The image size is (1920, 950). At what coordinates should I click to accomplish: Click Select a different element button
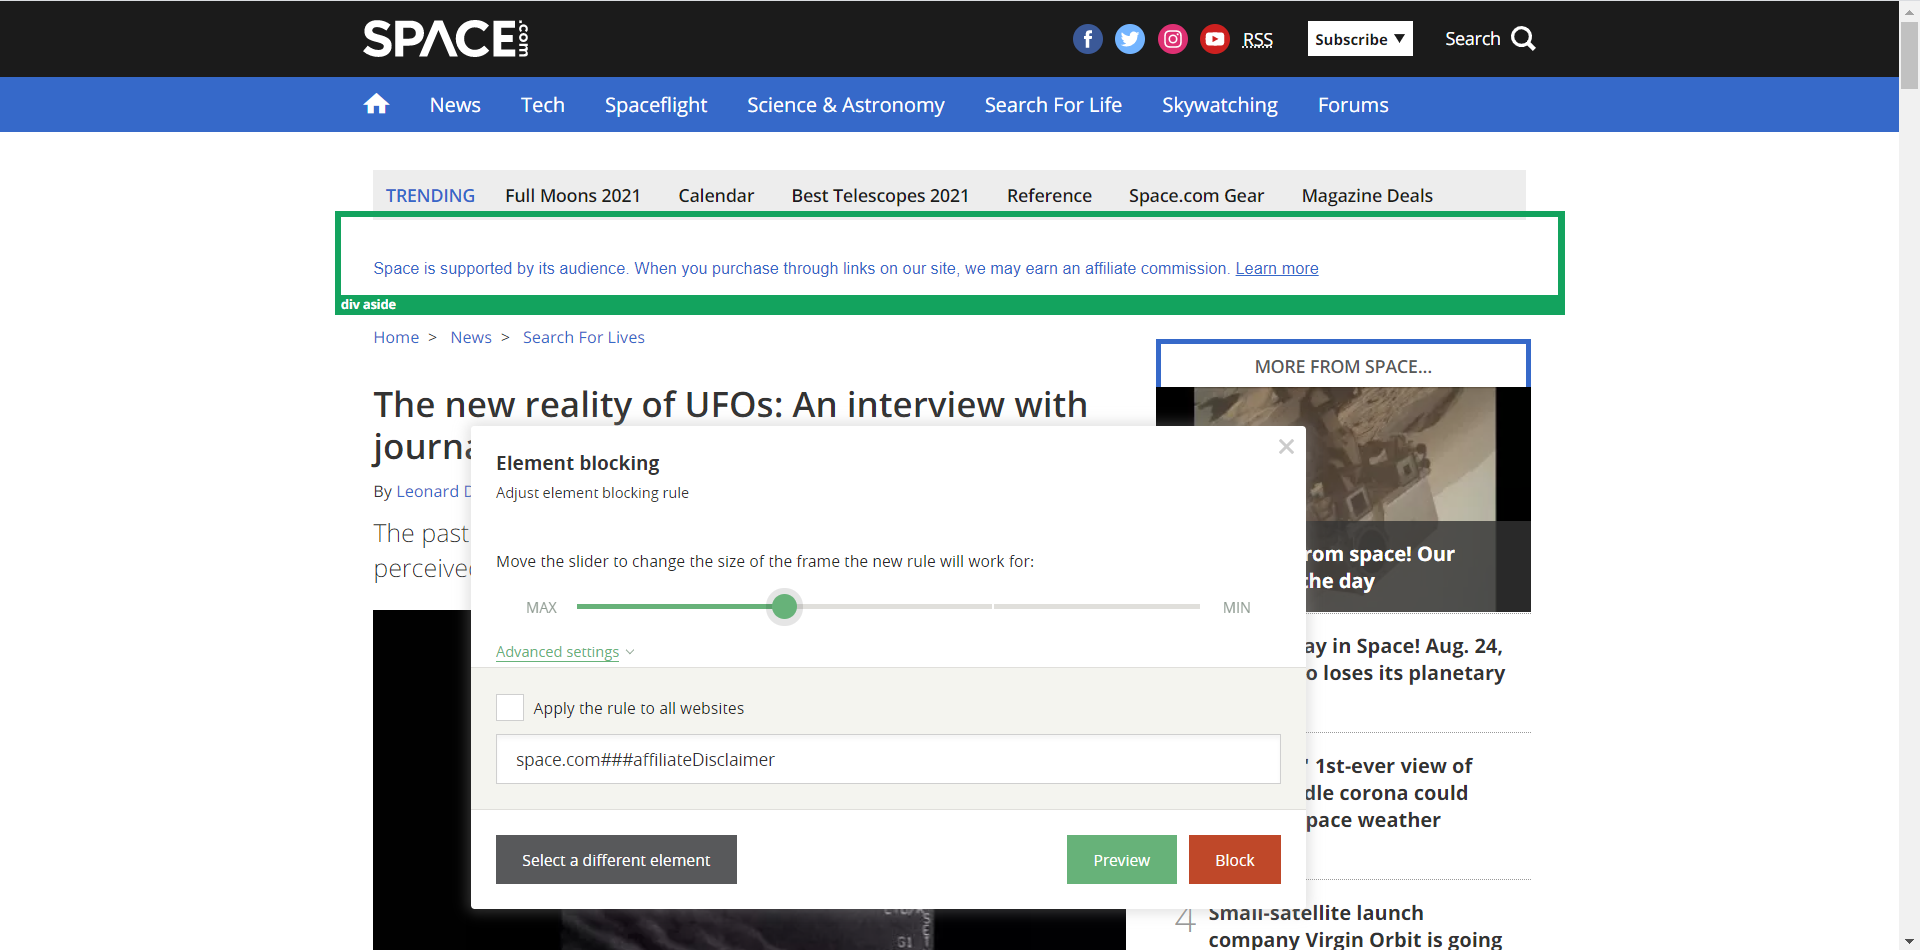click(616, 860)
